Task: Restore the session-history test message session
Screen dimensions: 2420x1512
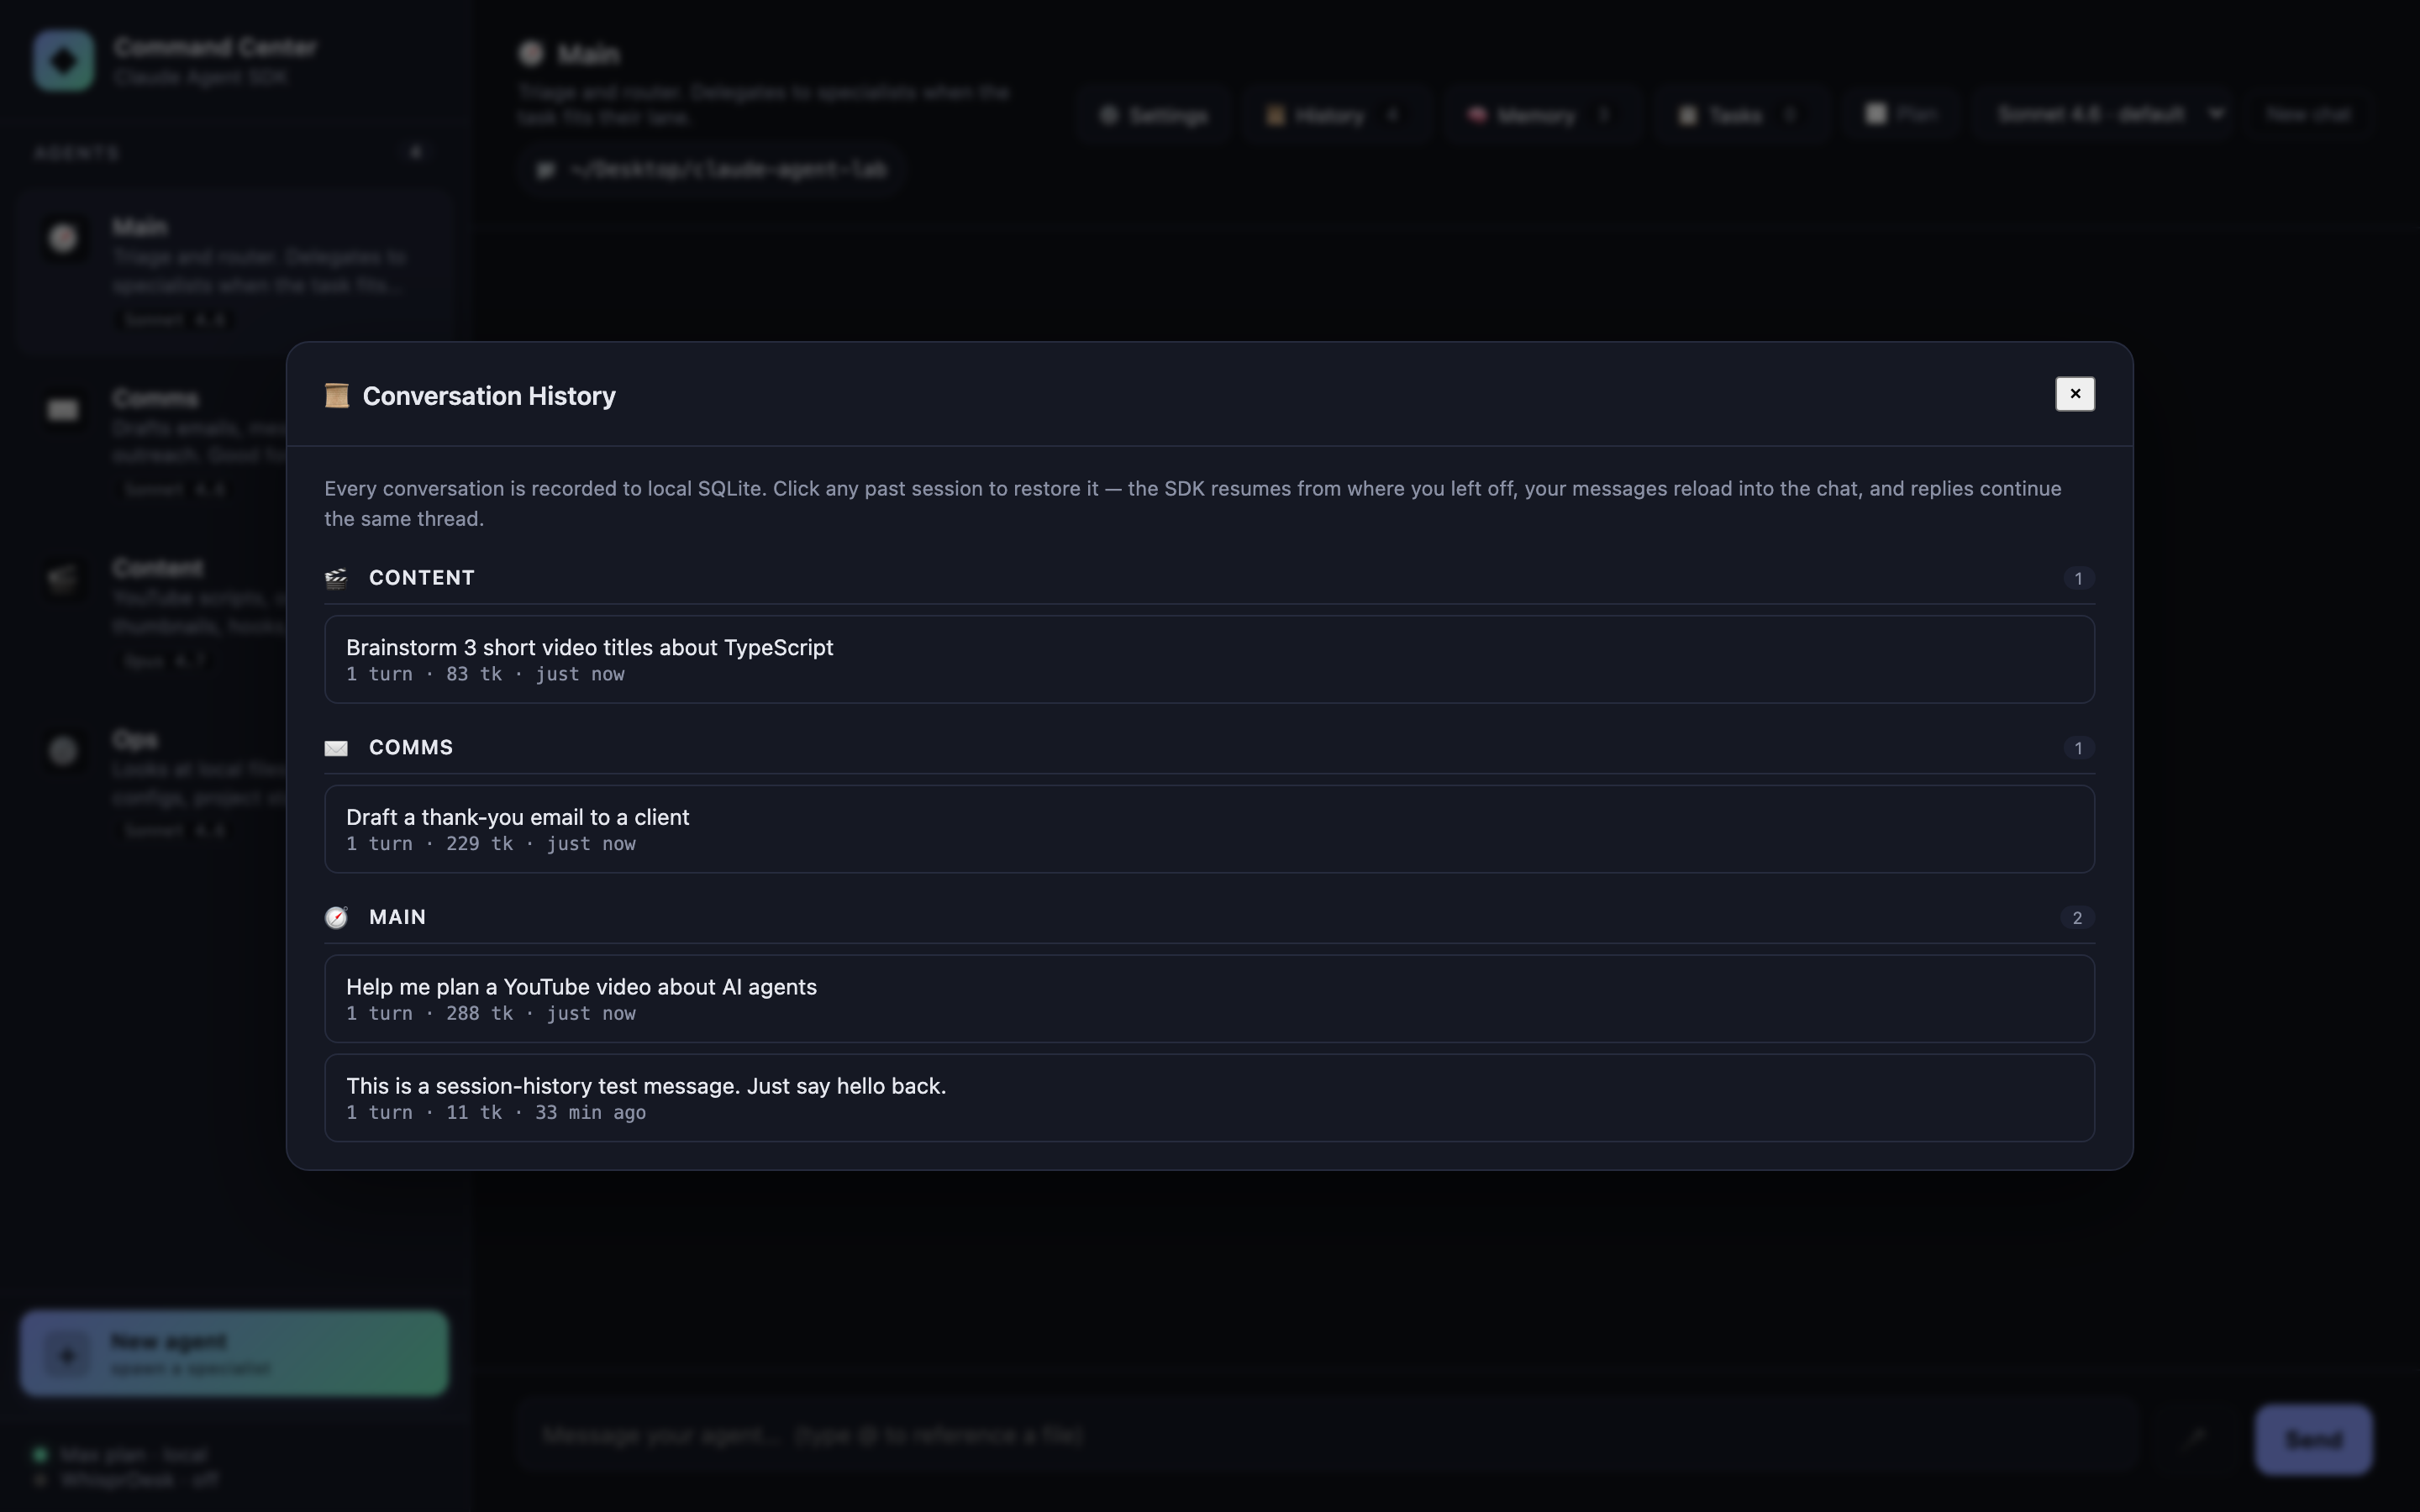Action: [x=1208, y=1097]
